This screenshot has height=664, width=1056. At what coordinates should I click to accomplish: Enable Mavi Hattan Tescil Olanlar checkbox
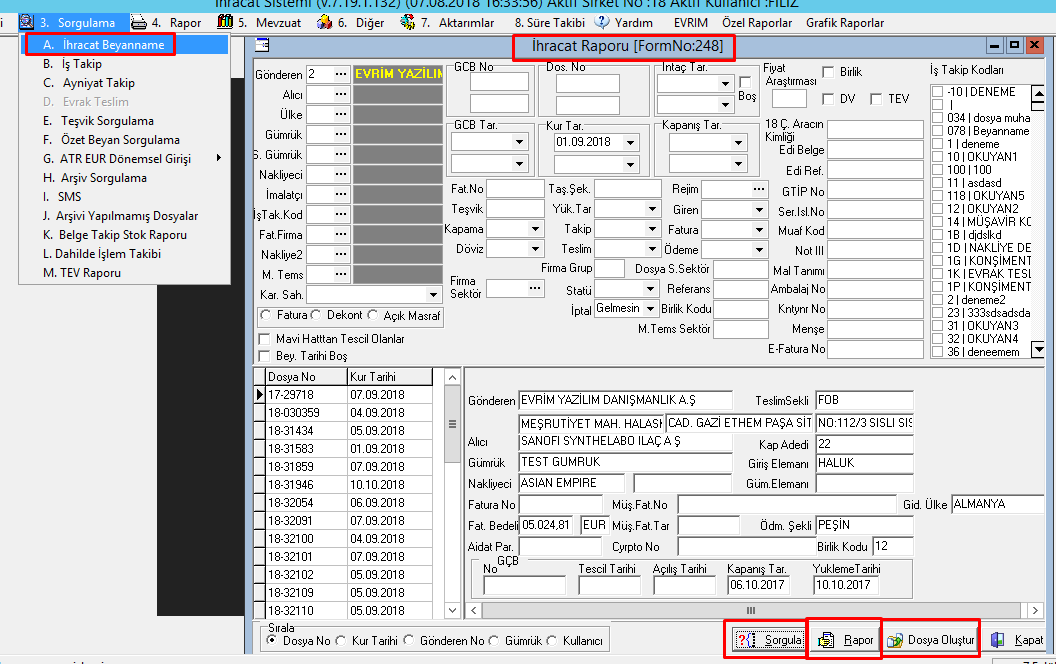(265, 339)
